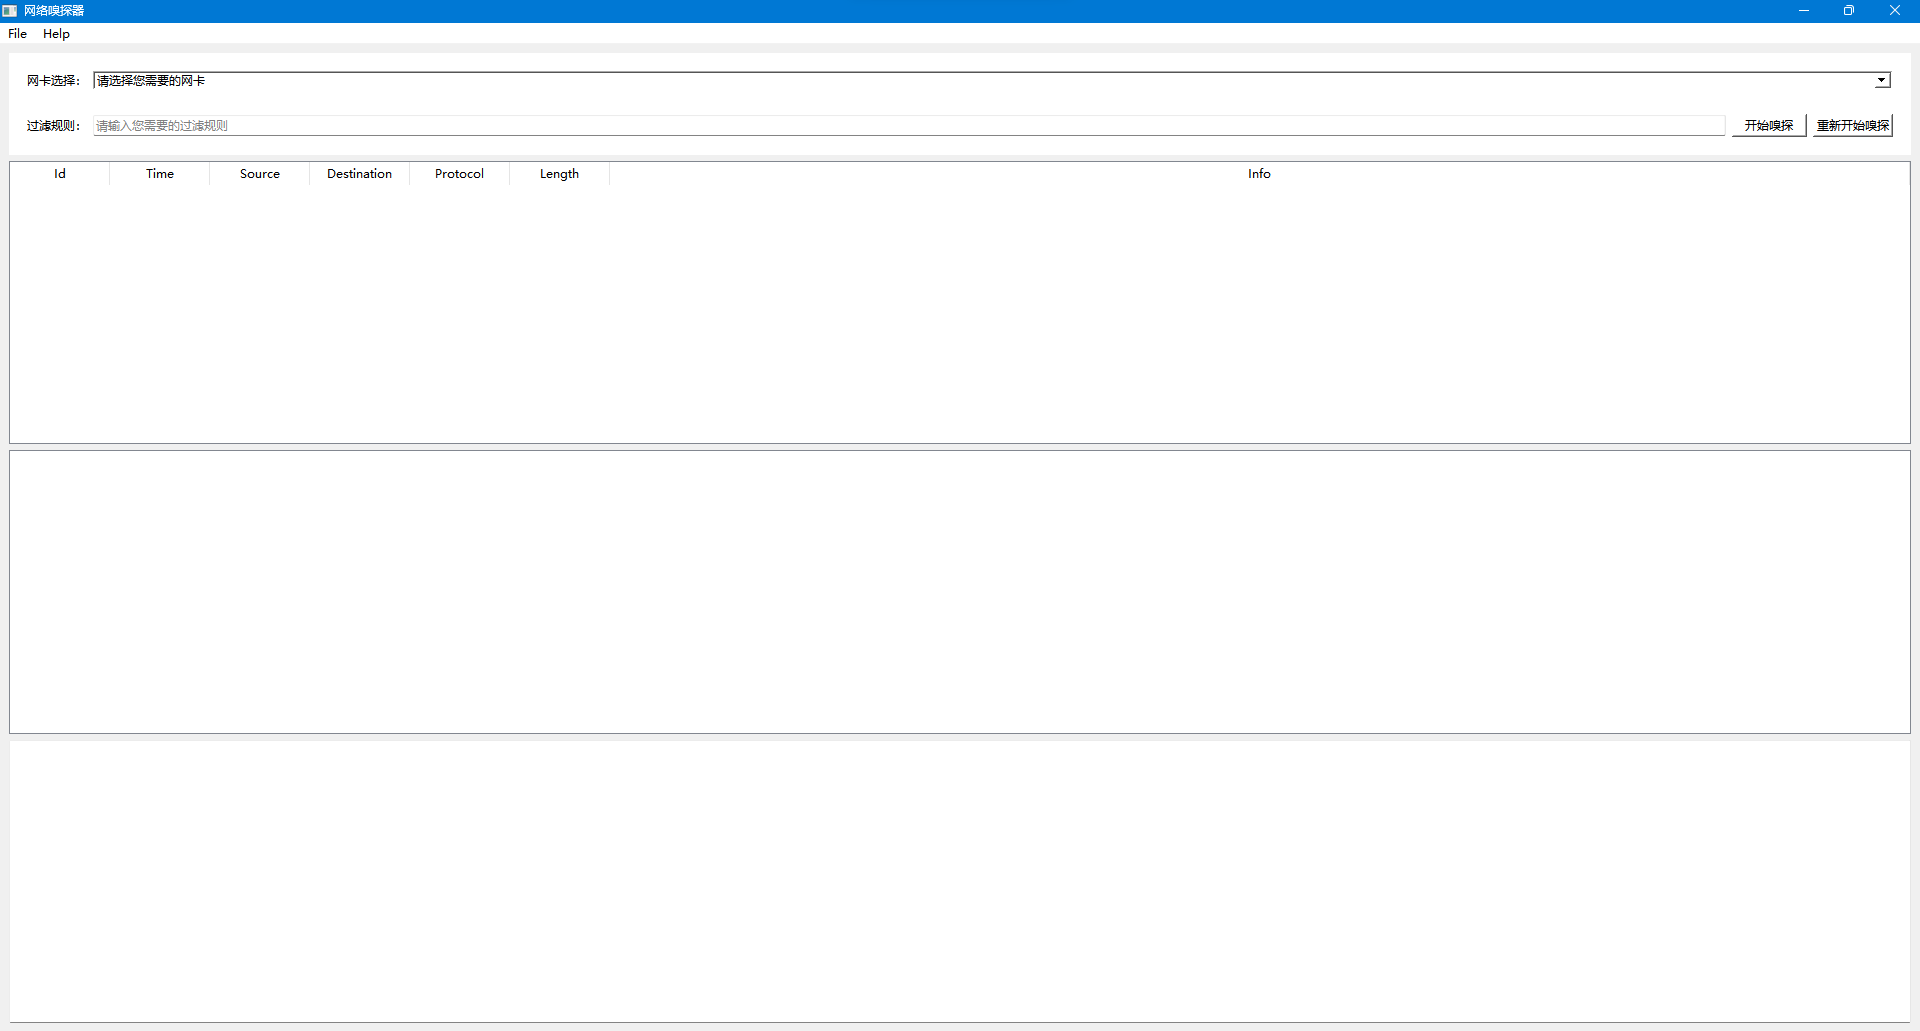
Task: Open the File menu
Action: (x=17, y=34)
